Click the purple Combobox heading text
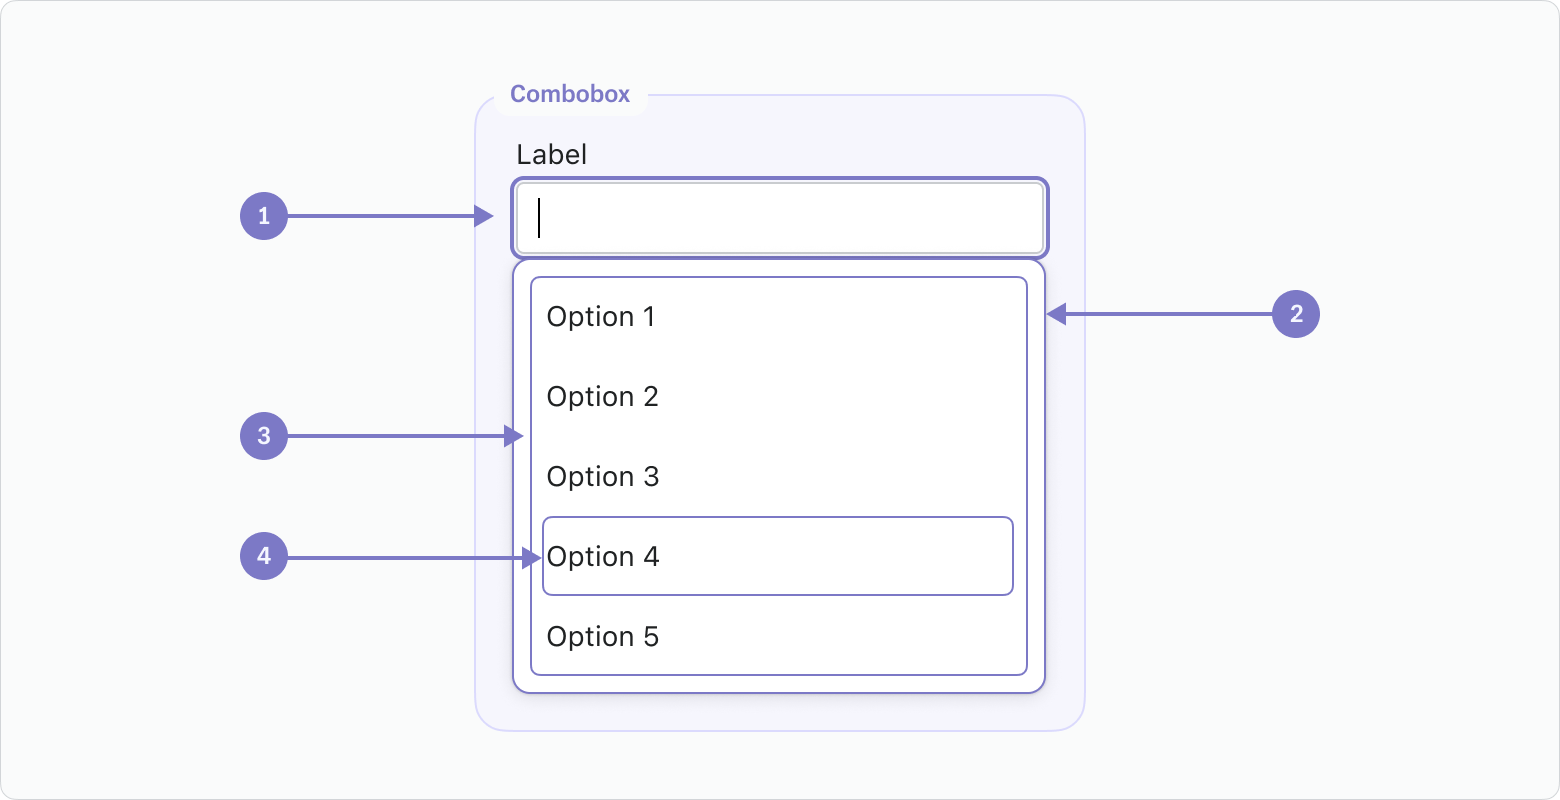The image size is (1560, 800). click(x=570, y=94)
